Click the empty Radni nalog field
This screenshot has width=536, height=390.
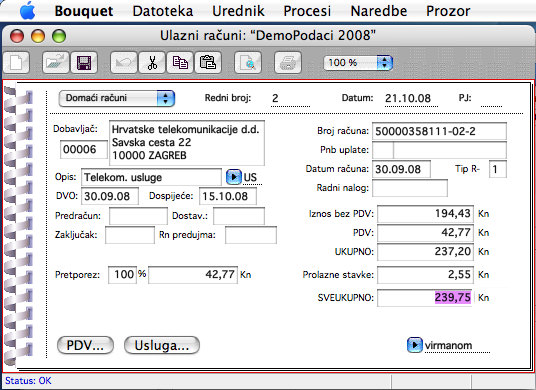pyautogui.click(x=410, y=188)
